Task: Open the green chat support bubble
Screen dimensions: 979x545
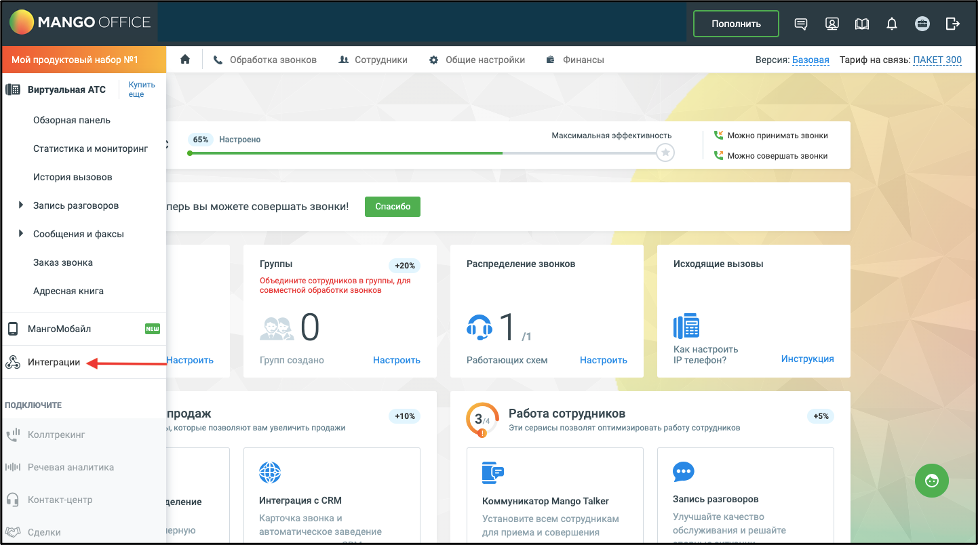Action: pyautogui.click(x=932, y=480)
